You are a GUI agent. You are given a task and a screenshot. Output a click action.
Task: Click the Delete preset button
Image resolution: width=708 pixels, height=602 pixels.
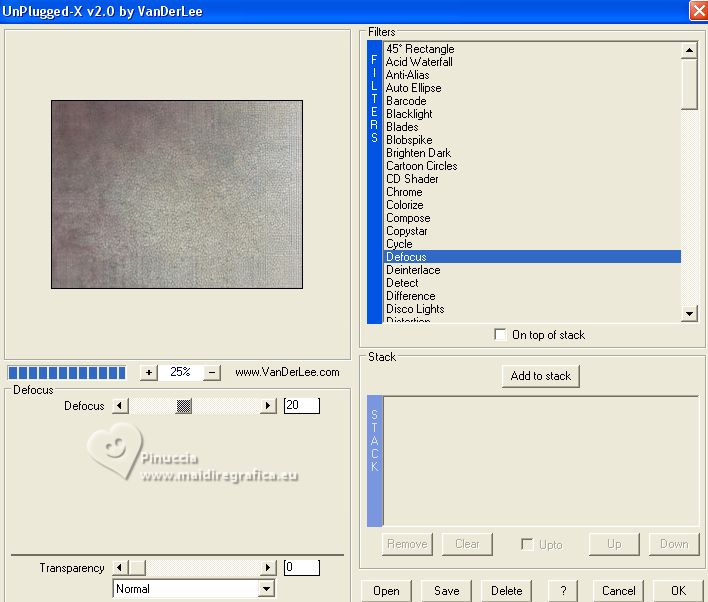tap(506, 591)
